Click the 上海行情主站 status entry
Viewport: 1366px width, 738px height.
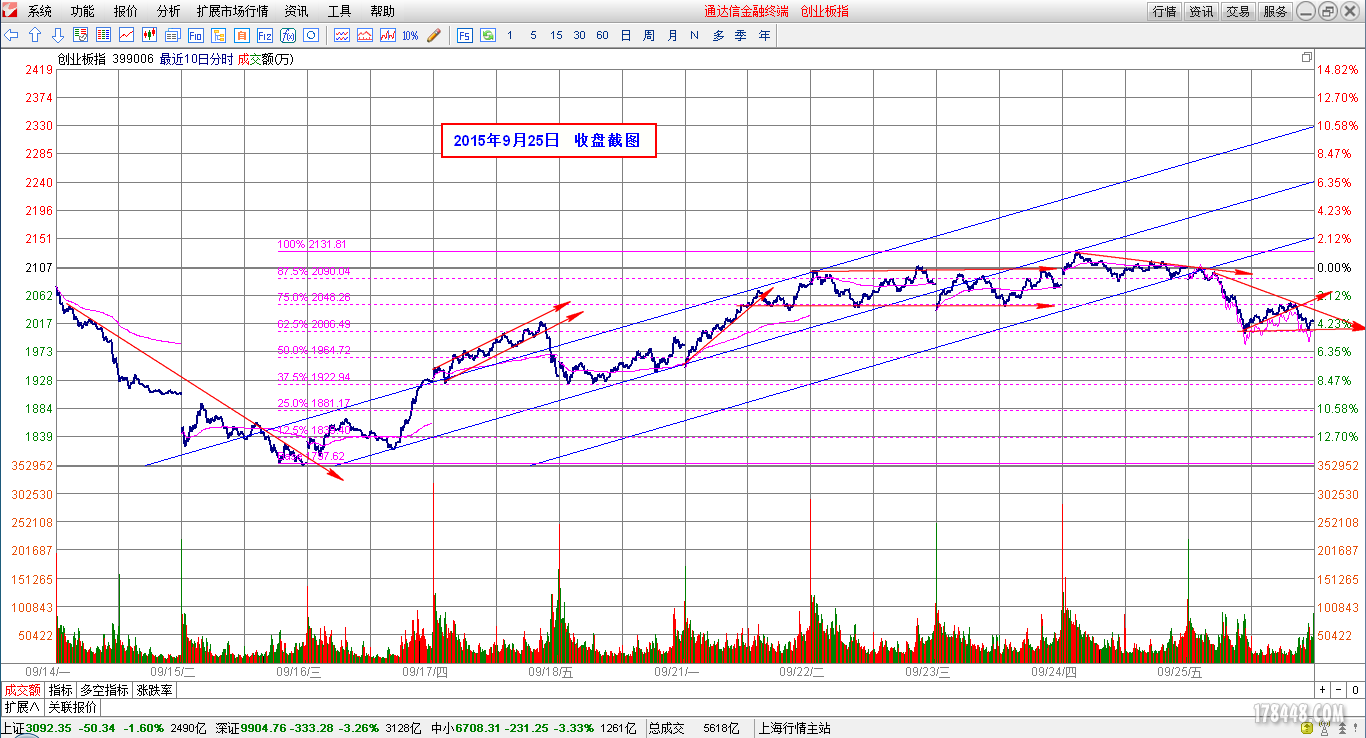[795, 728]
